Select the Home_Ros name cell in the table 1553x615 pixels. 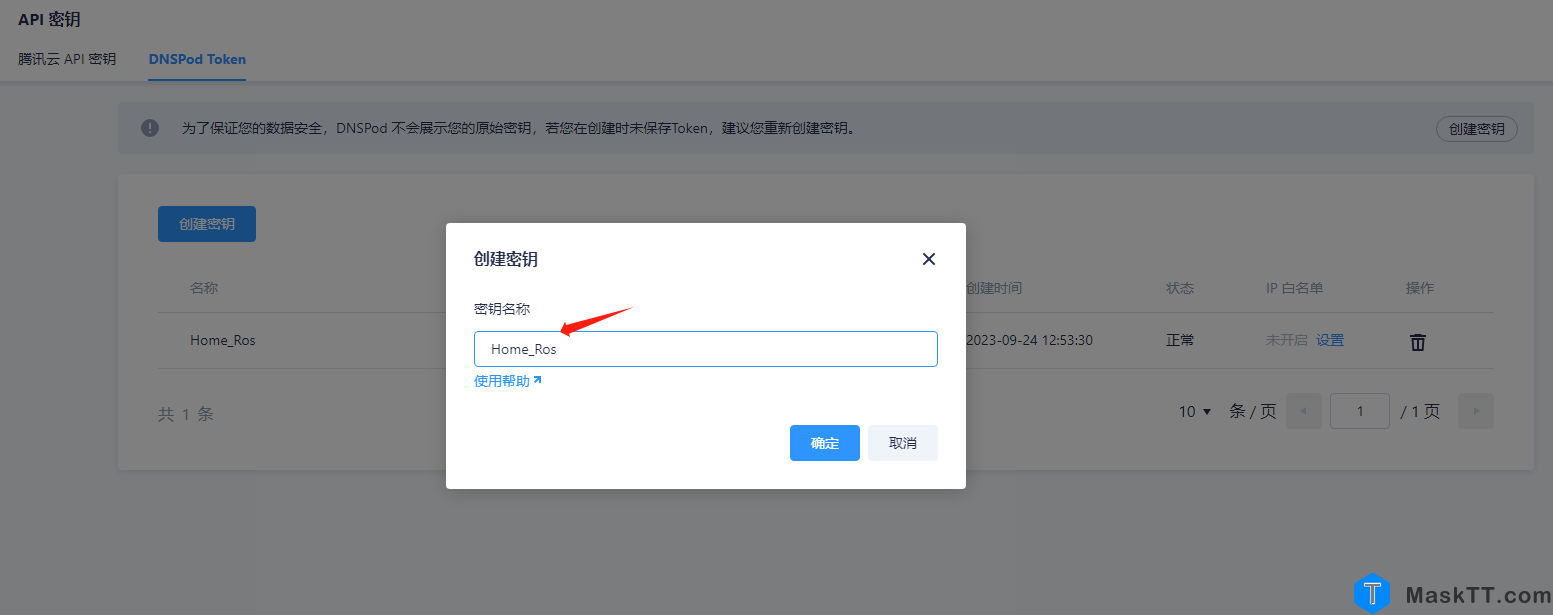coord(223,340)
